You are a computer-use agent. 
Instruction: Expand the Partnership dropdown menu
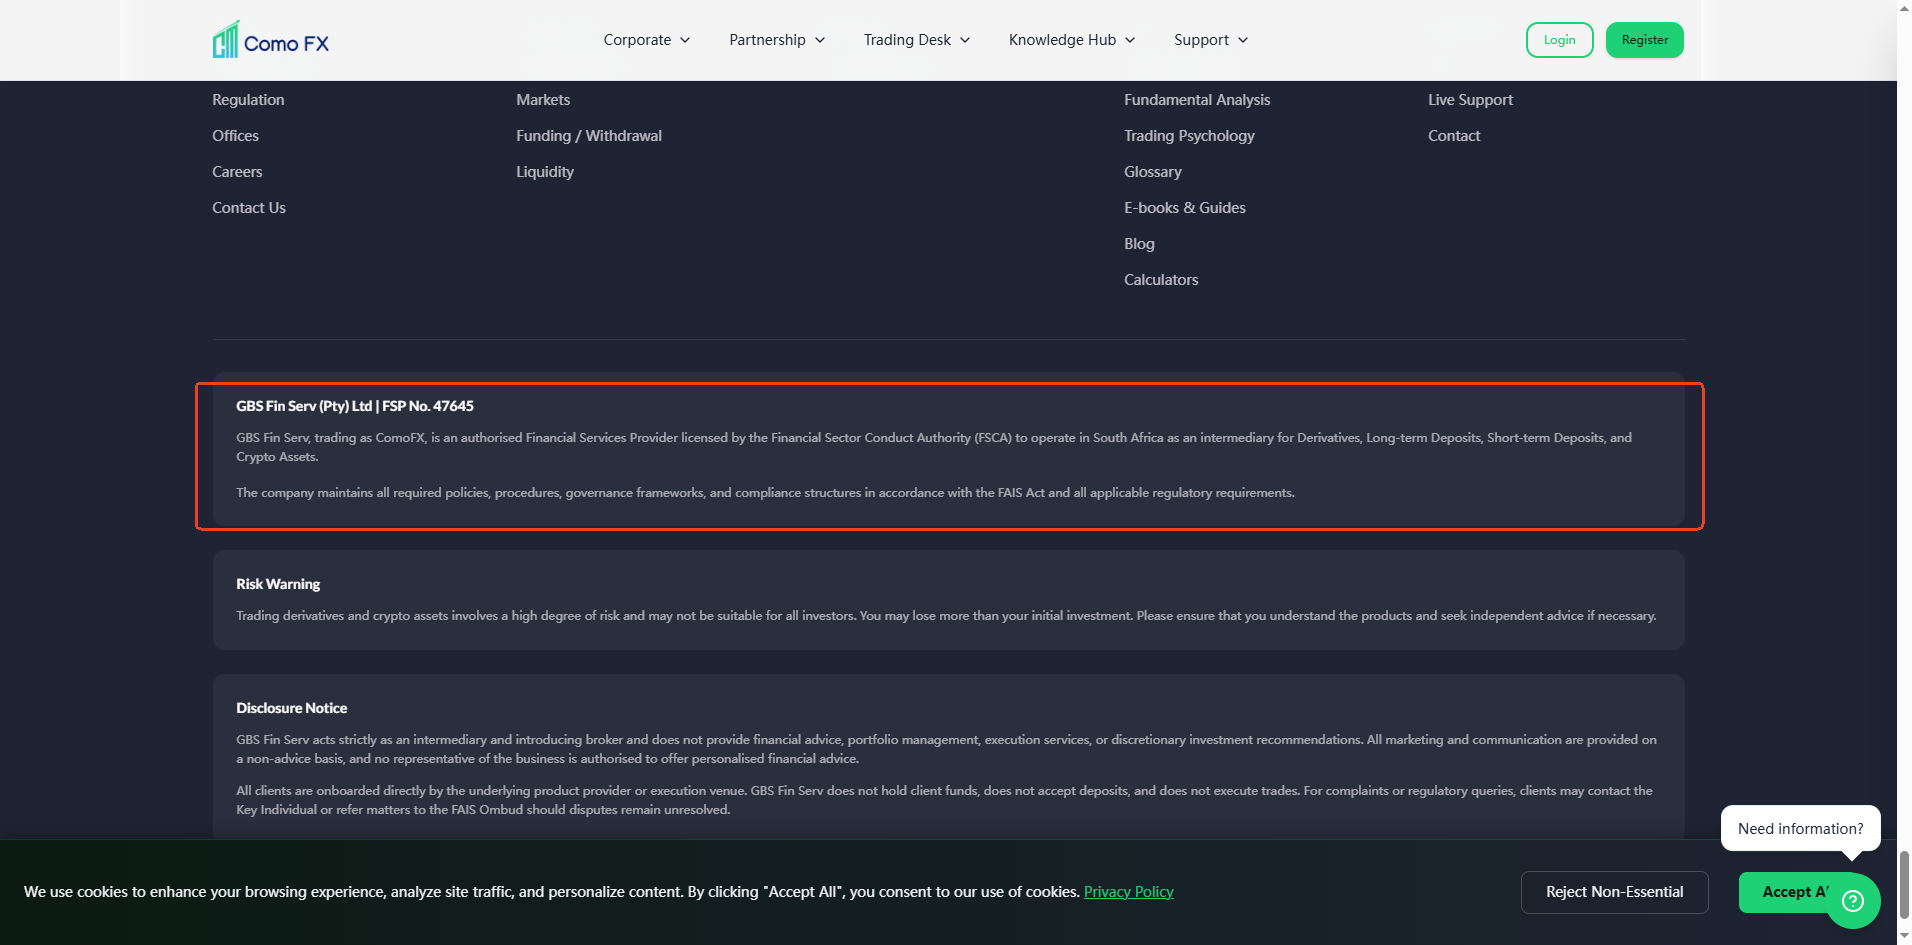click(x=777, y=40)
